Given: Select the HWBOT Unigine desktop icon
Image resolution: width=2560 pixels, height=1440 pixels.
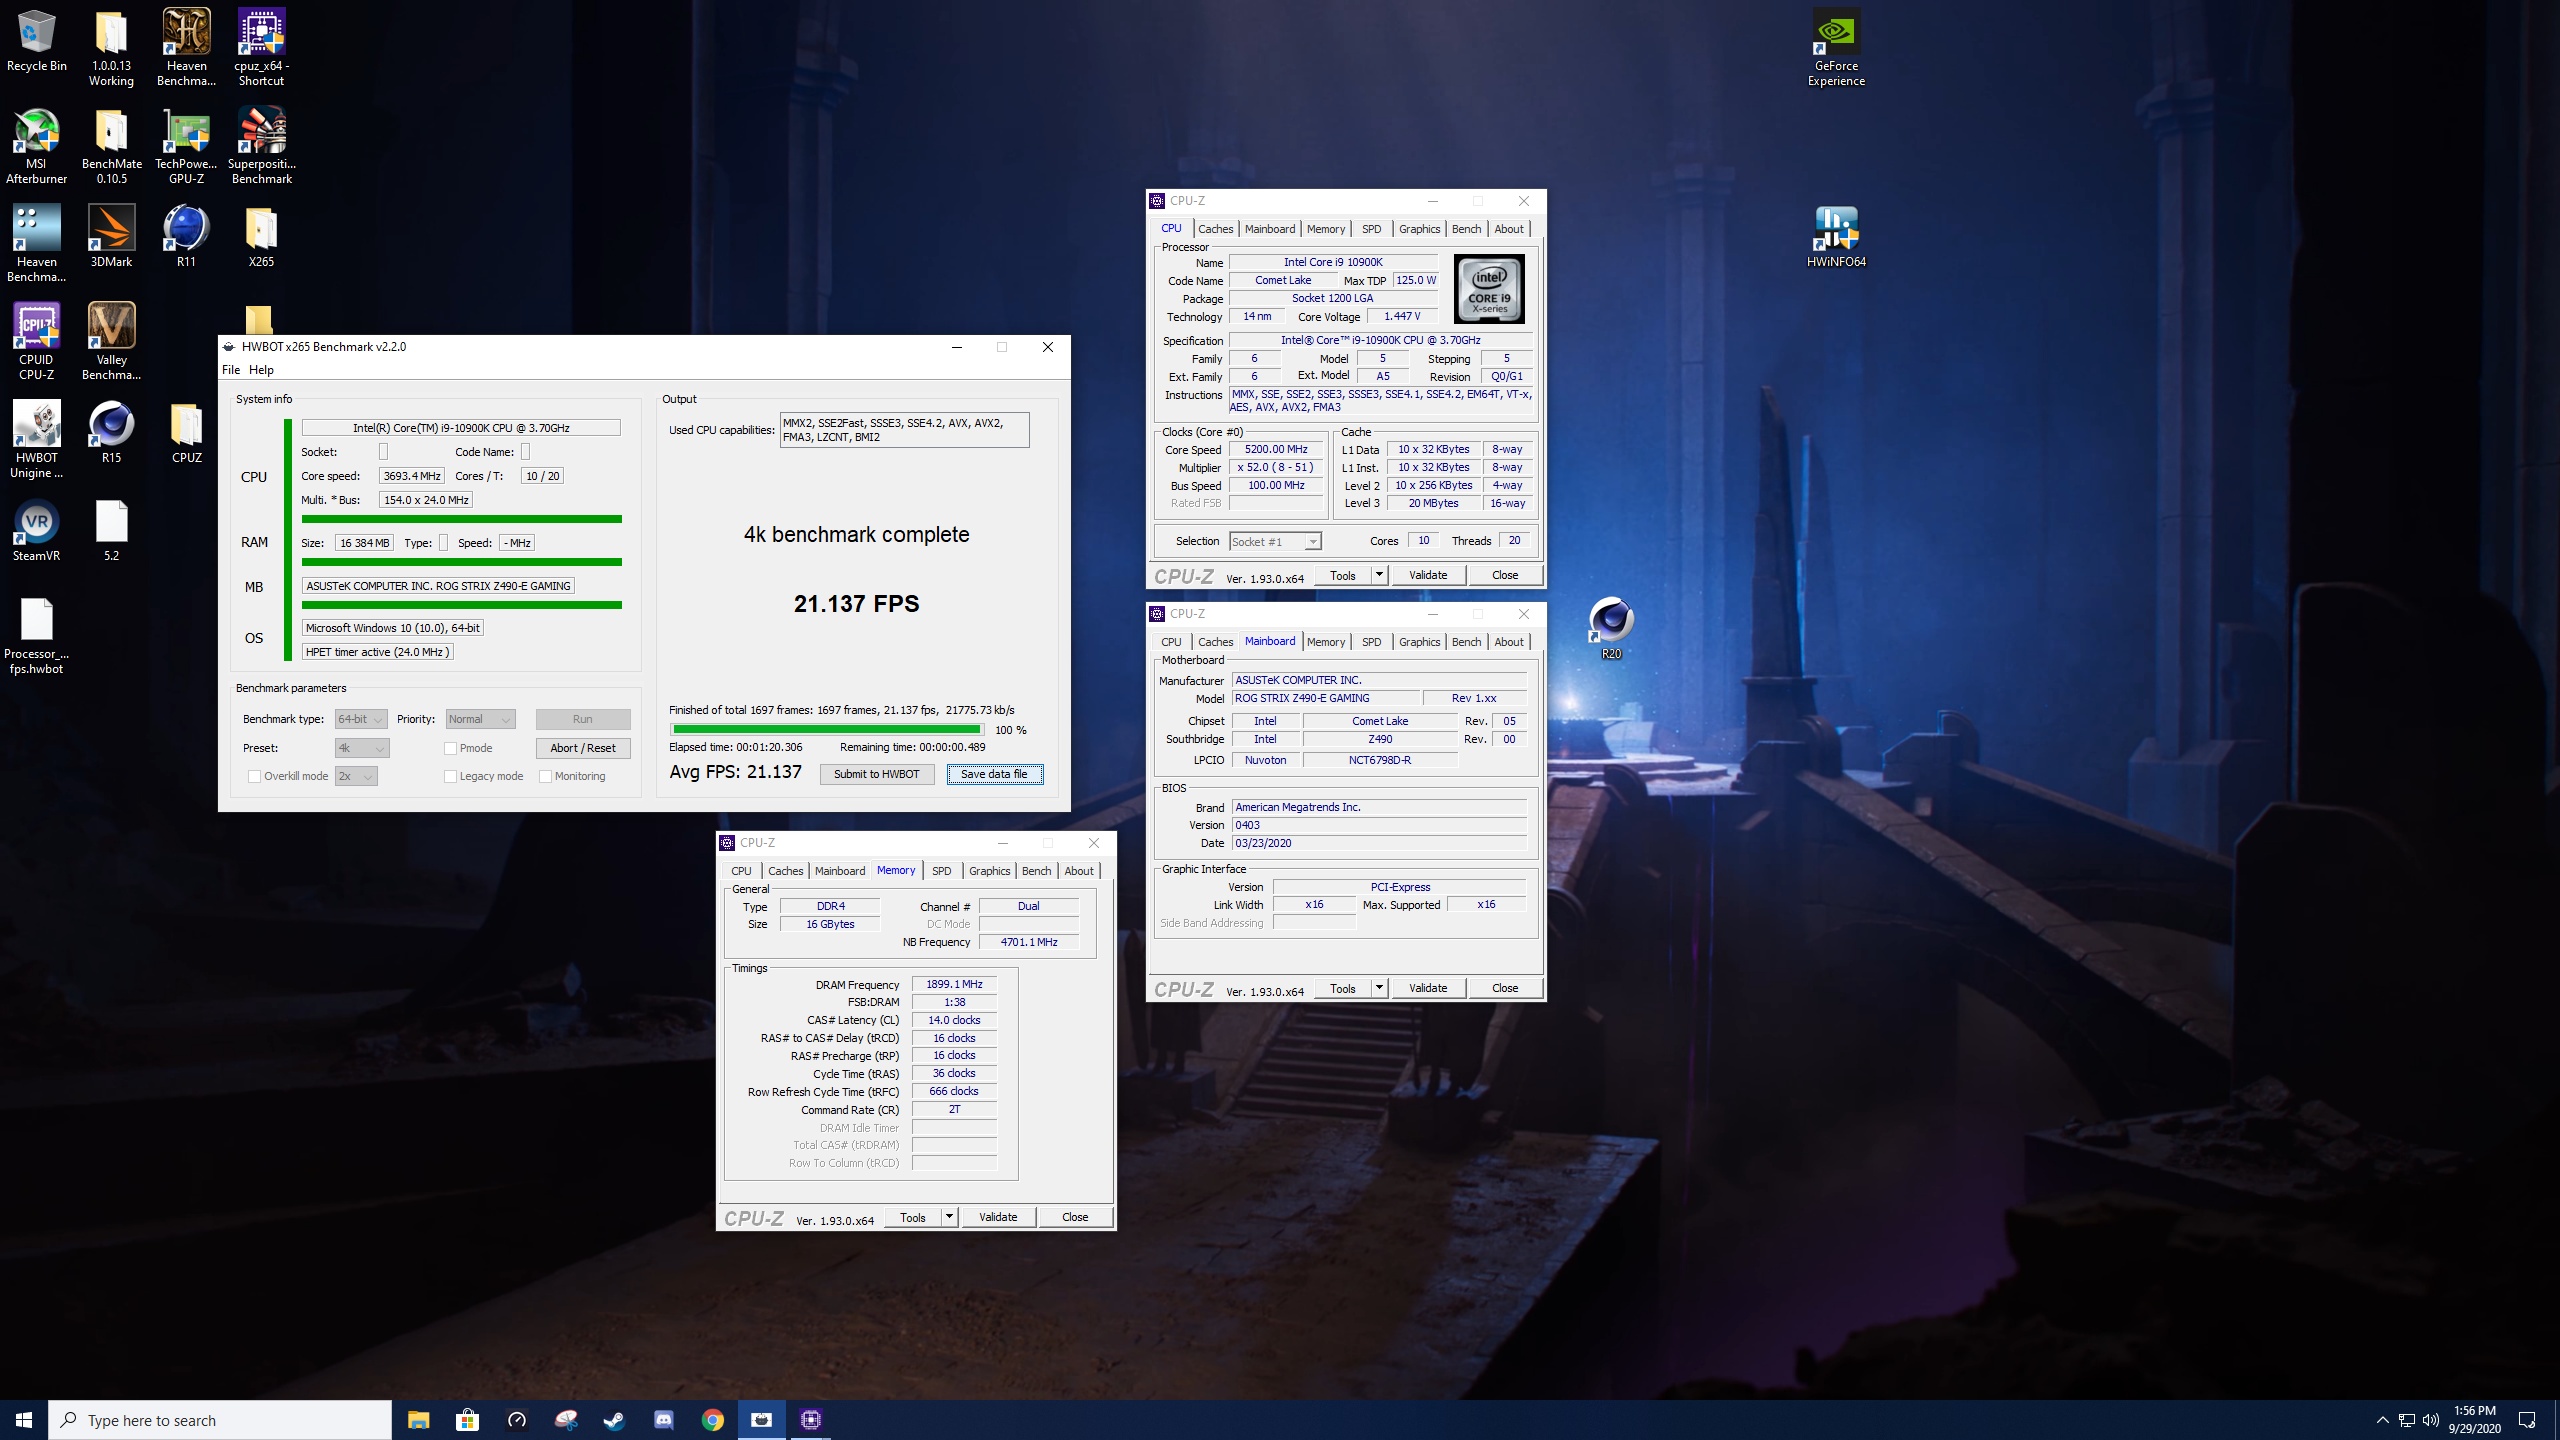Looking at the screenshot, I should tap(37, 440).
